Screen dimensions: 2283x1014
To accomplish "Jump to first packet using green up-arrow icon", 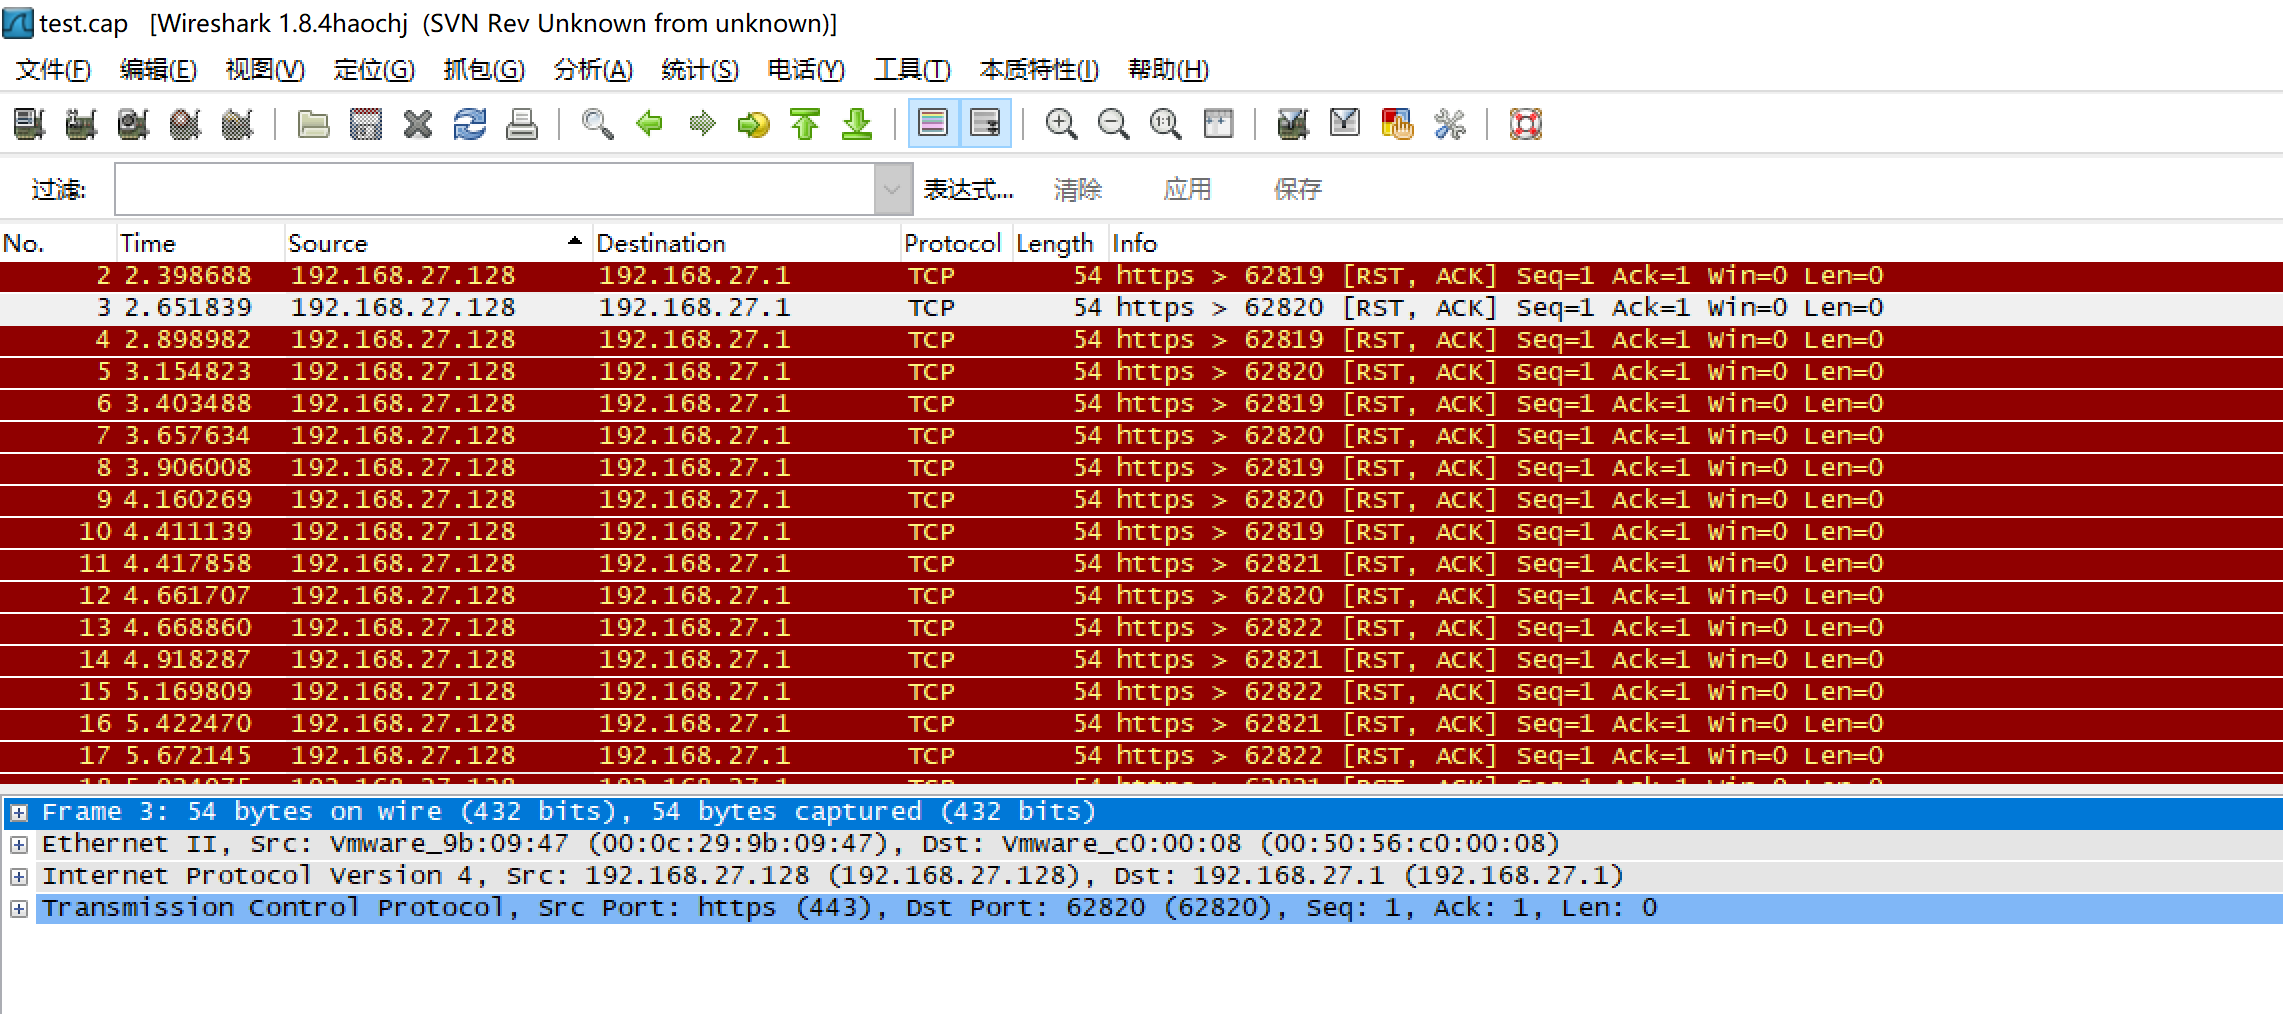I will 805,123.
